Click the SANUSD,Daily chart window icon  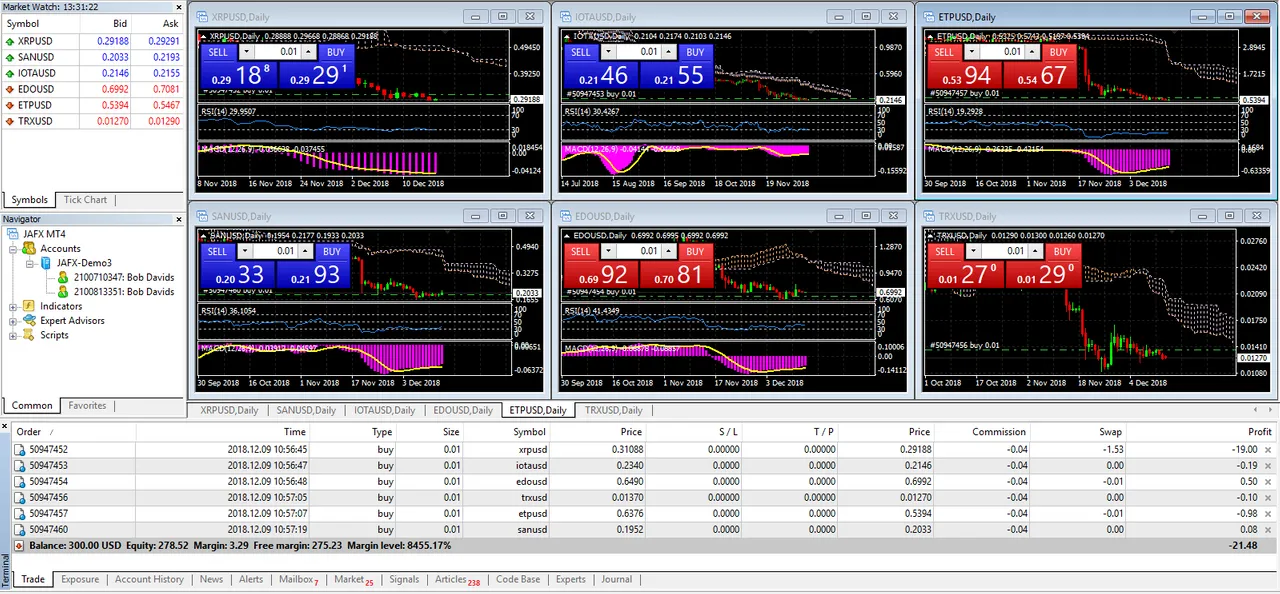202,216
